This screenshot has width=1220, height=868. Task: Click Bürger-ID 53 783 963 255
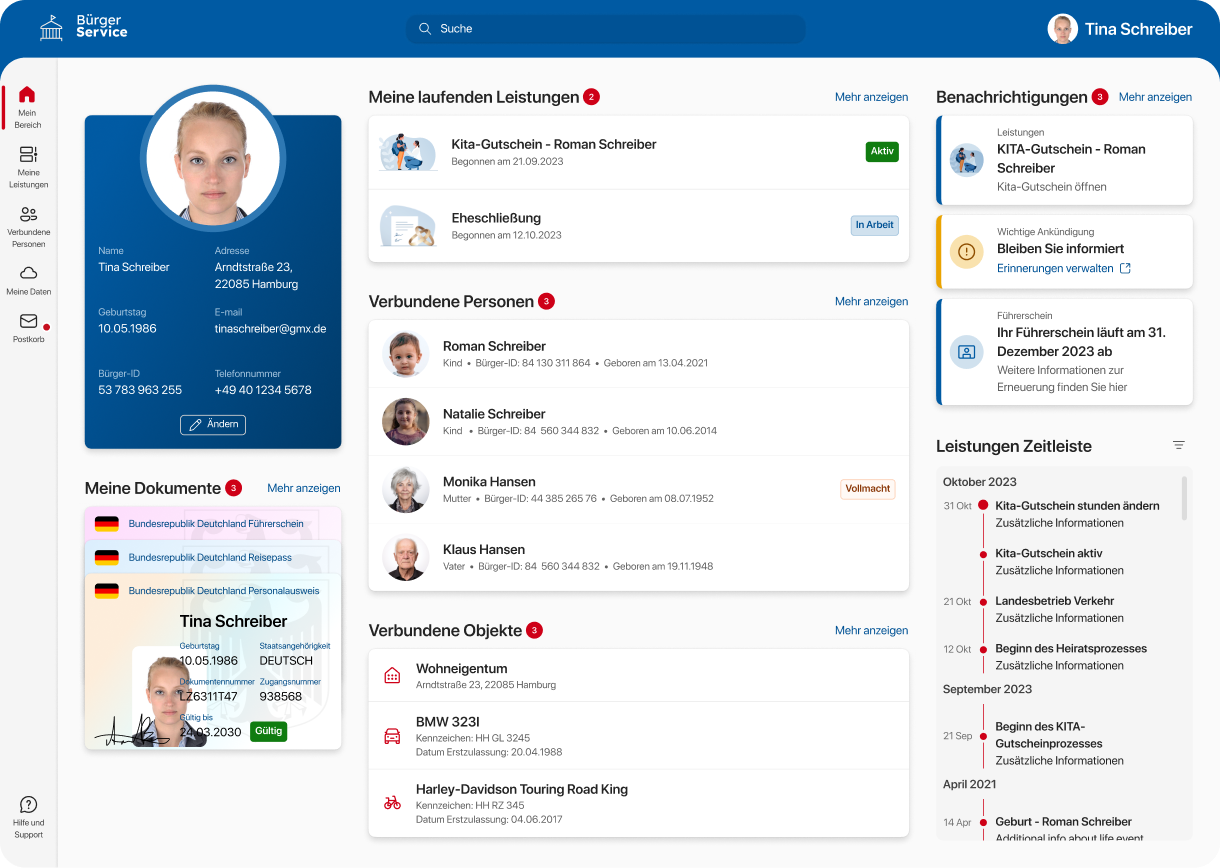coord(140,390)
